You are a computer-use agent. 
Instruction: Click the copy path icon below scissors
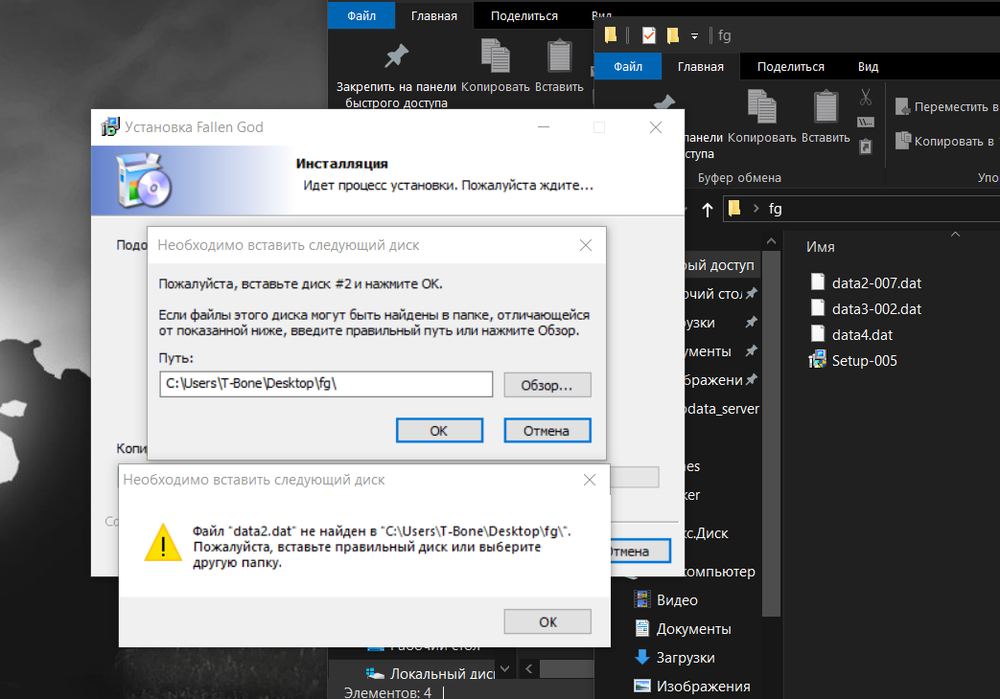point(865,122)
